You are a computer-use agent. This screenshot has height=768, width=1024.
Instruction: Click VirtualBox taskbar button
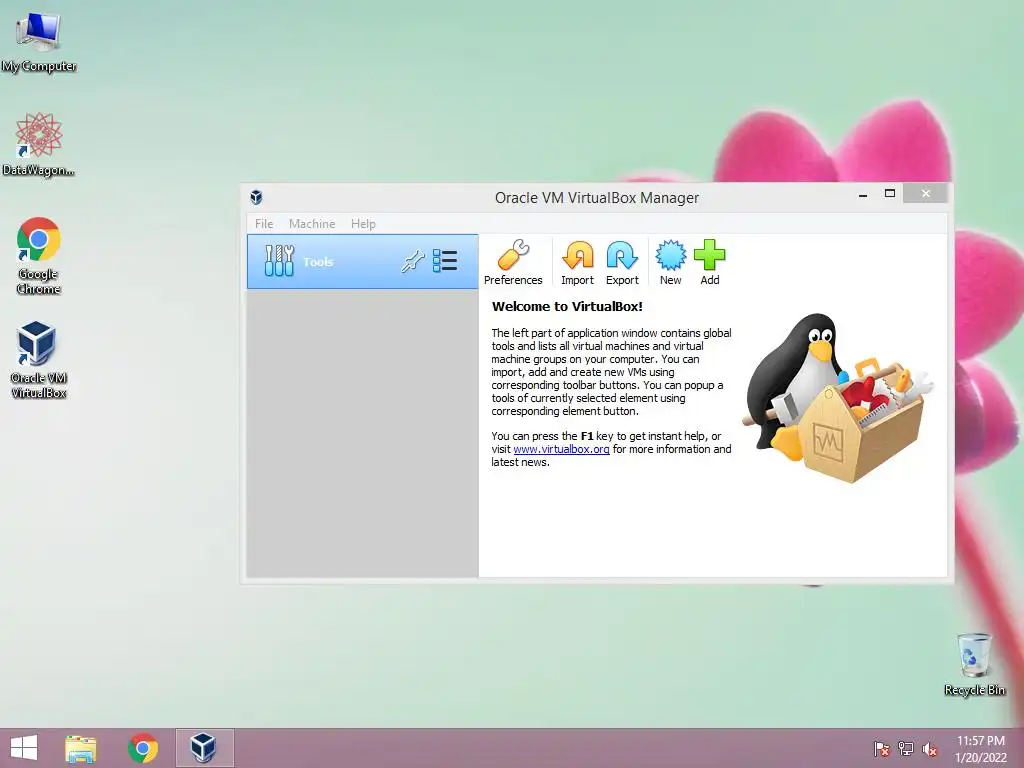[x=204, y=748]
